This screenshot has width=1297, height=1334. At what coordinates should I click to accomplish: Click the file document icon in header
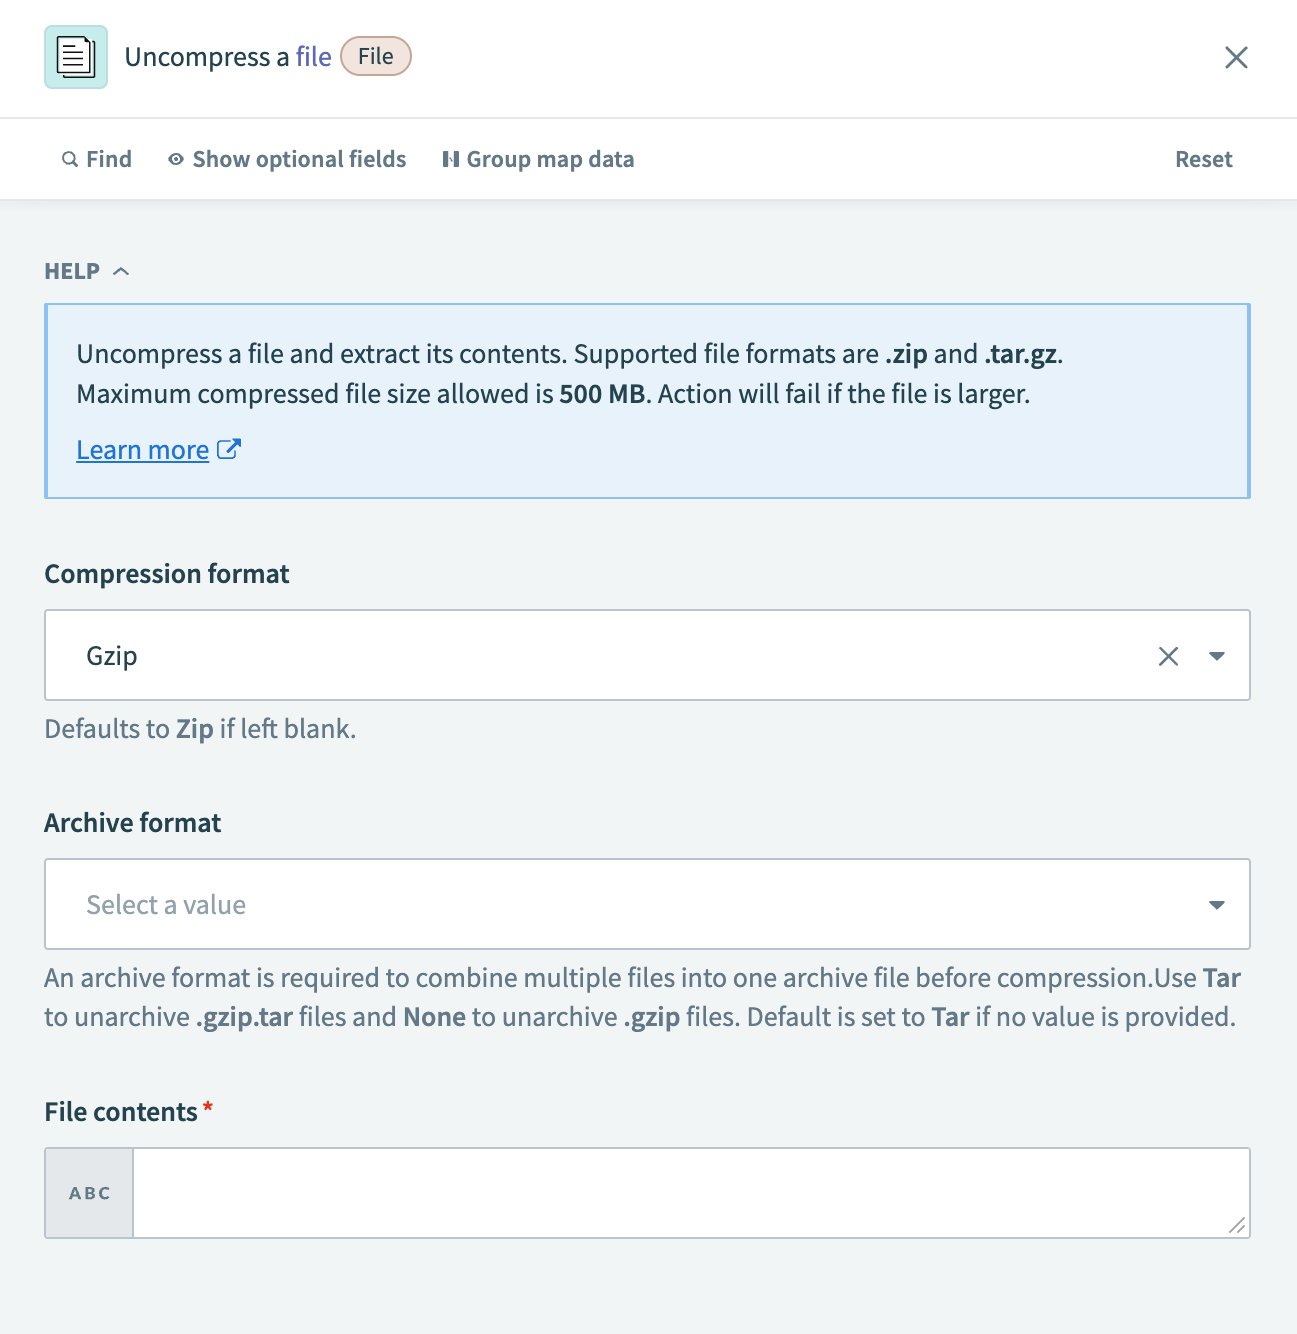[76, 57]
